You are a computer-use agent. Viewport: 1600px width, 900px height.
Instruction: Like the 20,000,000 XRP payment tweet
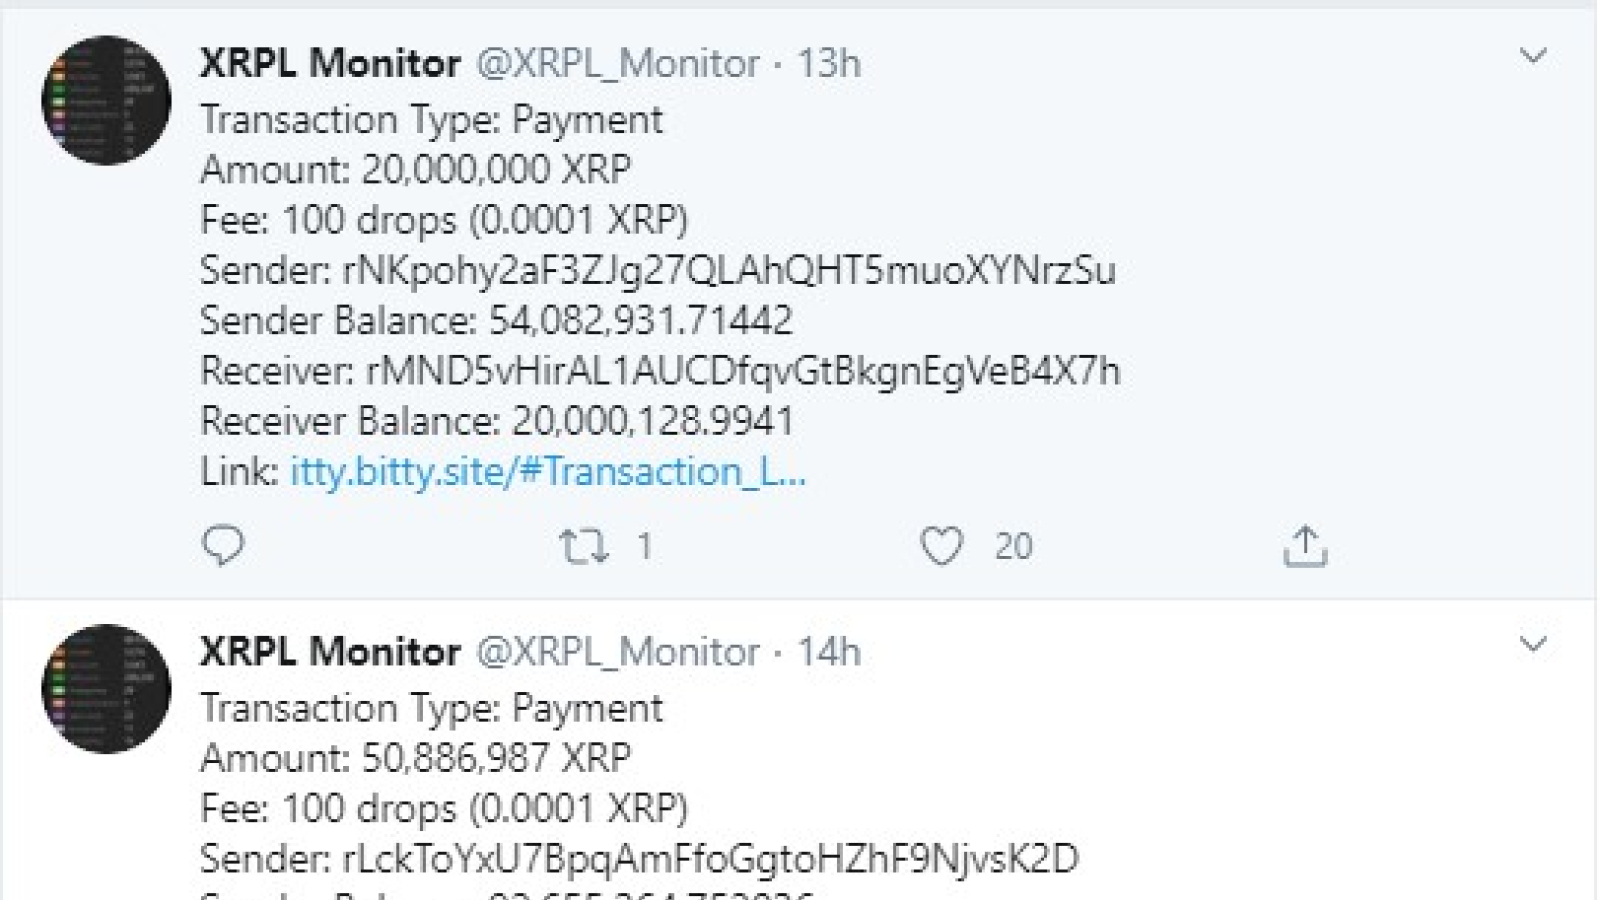pos(941,546)
